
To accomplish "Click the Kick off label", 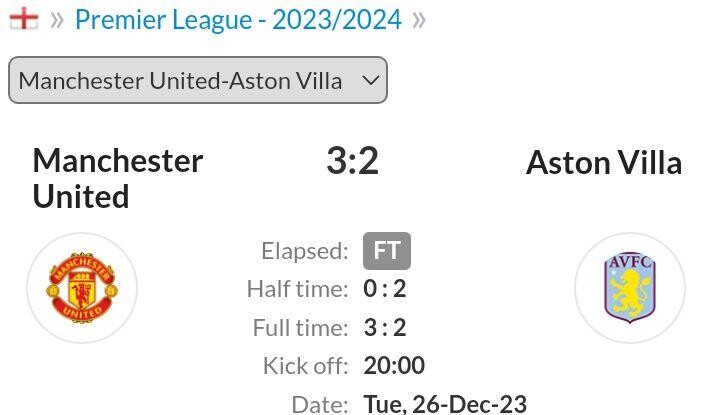I will coord(305,366).
